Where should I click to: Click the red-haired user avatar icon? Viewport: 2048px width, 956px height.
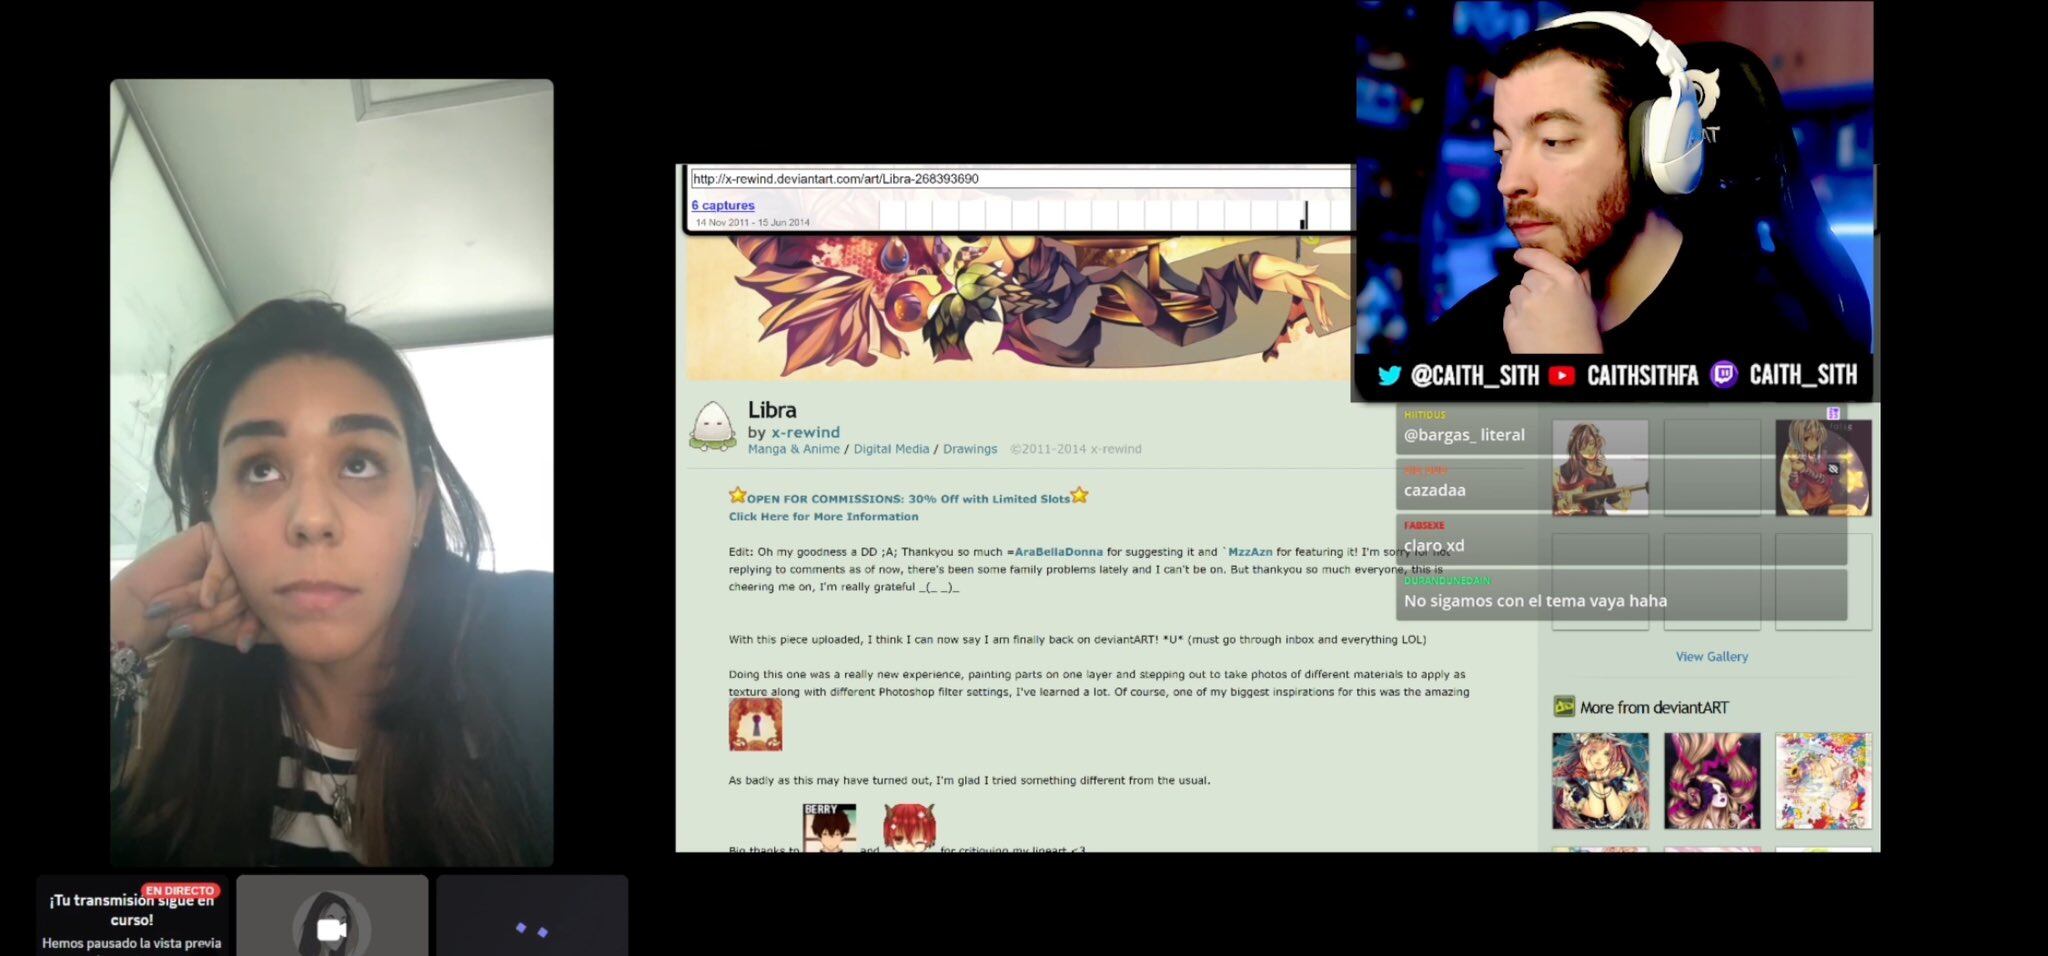tap(908, 827)
